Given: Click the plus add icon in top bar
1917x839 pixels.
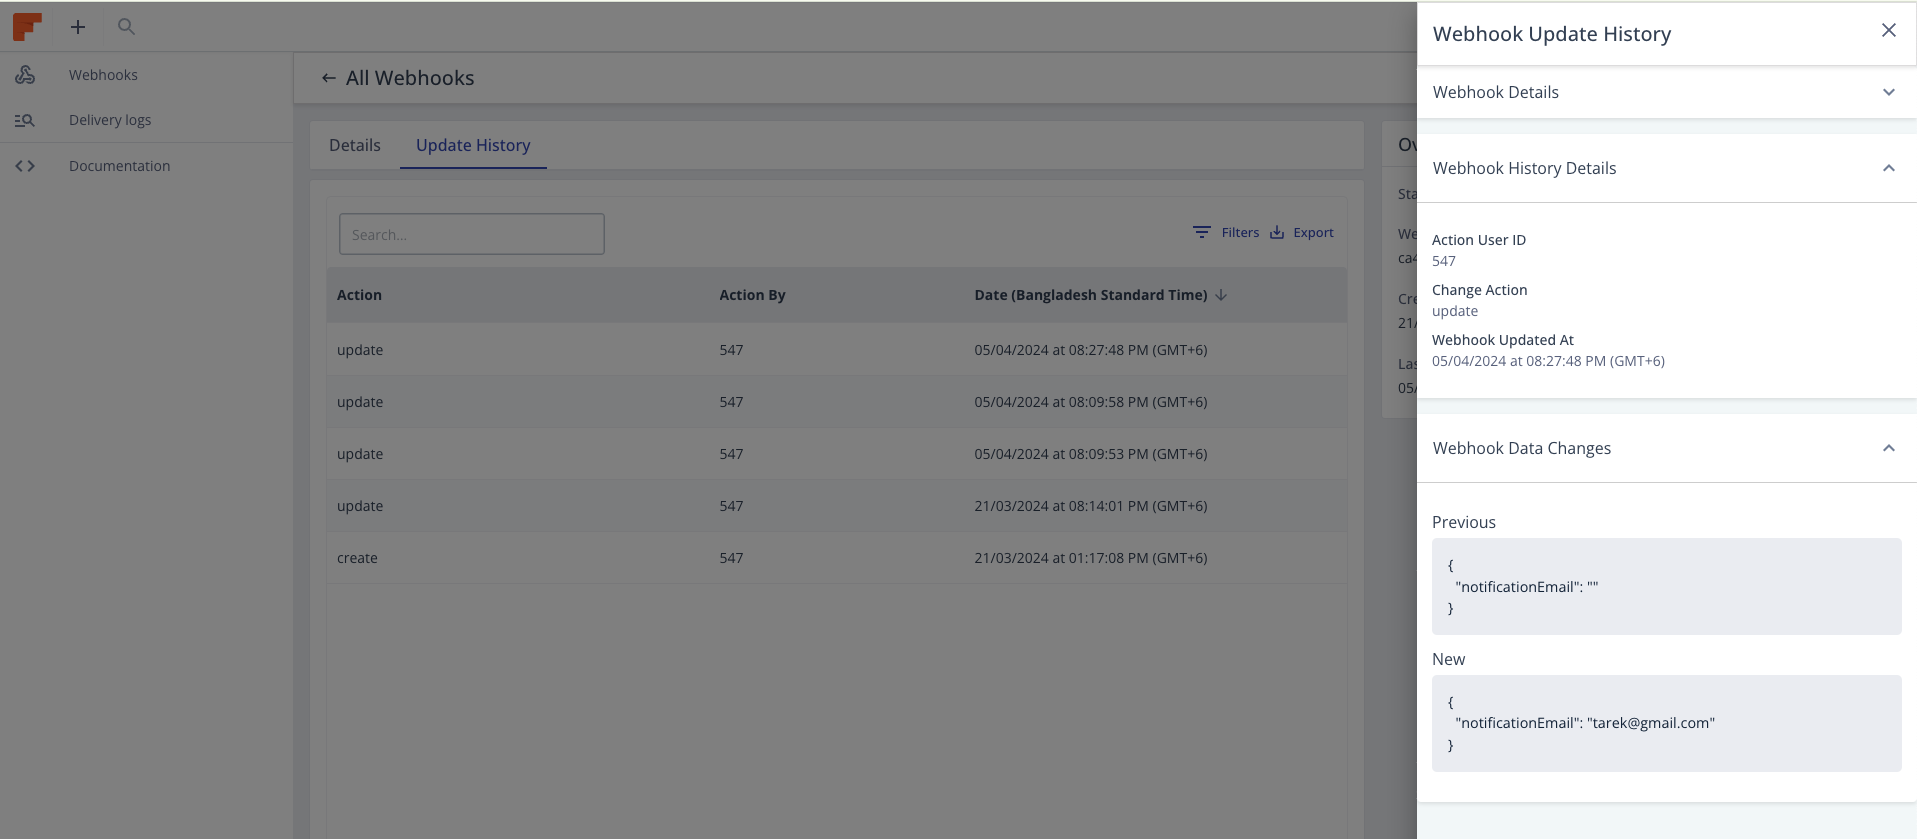Looking at the screenshot, I should (78, 27).
